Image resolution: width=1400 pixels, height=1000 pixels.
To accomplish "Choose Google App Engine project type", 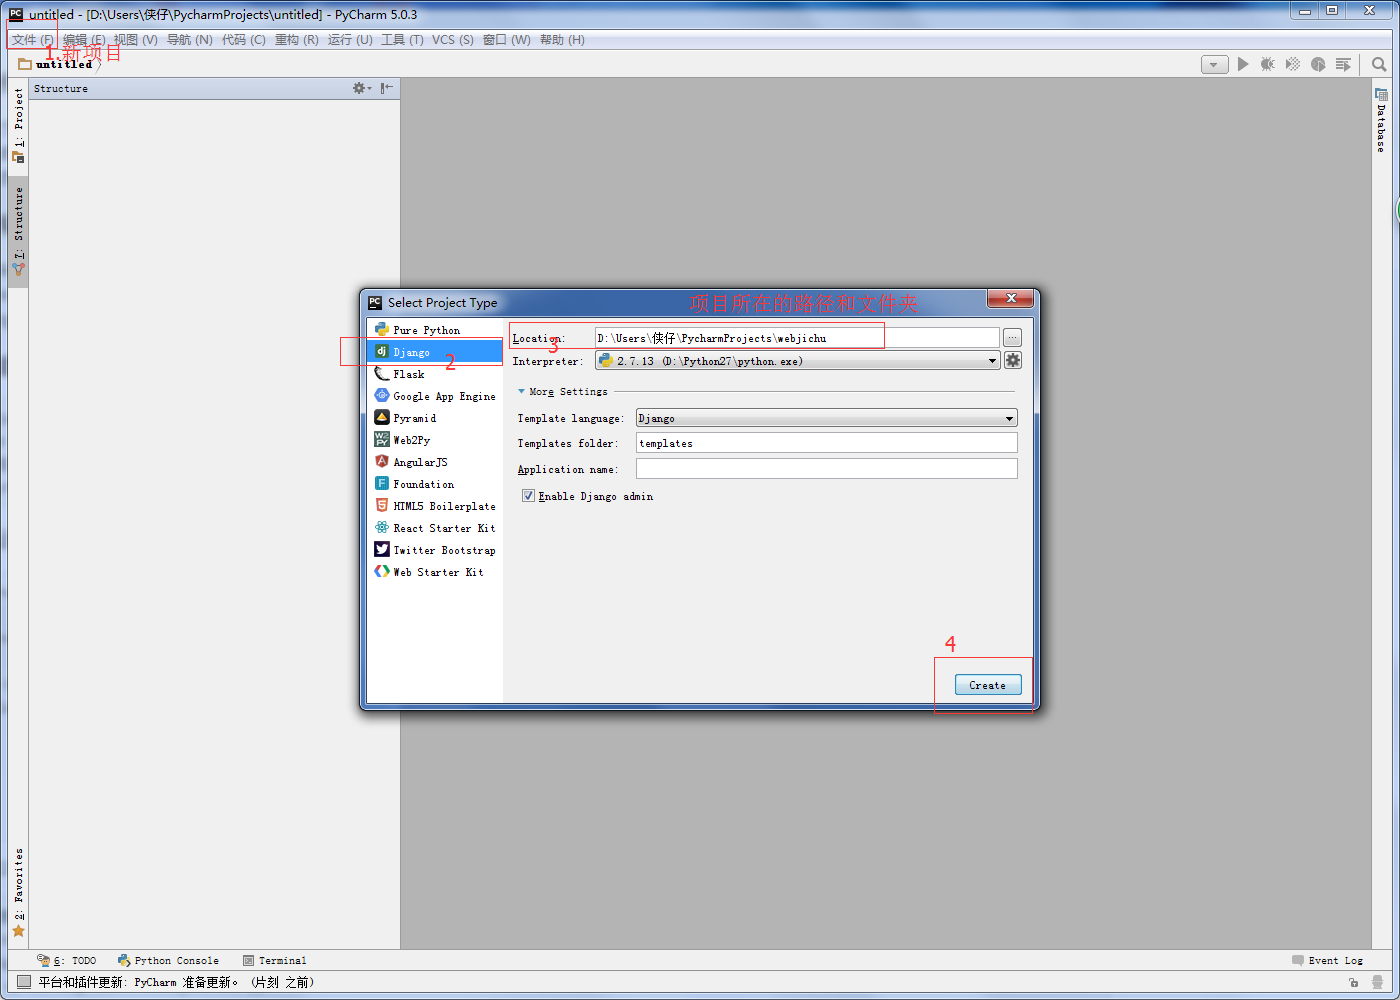I will point(434,396).
